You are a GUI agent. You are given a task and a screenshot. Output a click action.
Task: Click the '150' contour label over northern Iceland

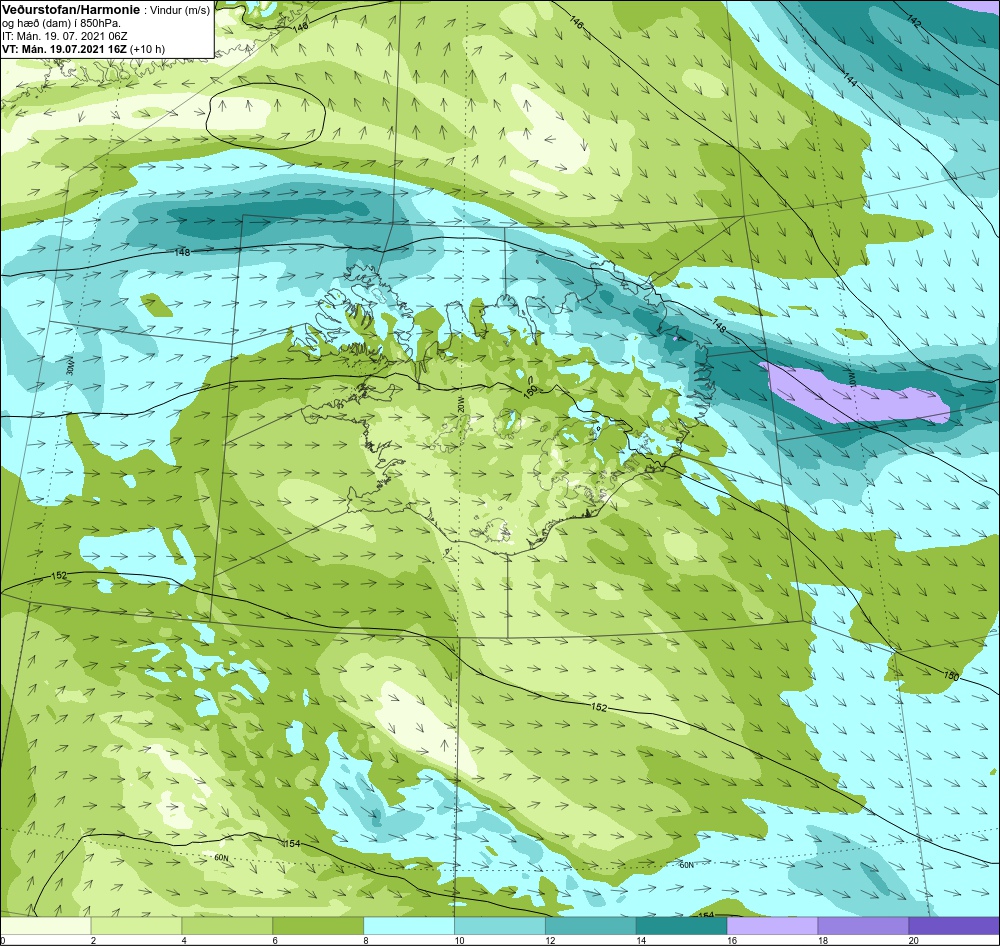(x=530, y=392)
